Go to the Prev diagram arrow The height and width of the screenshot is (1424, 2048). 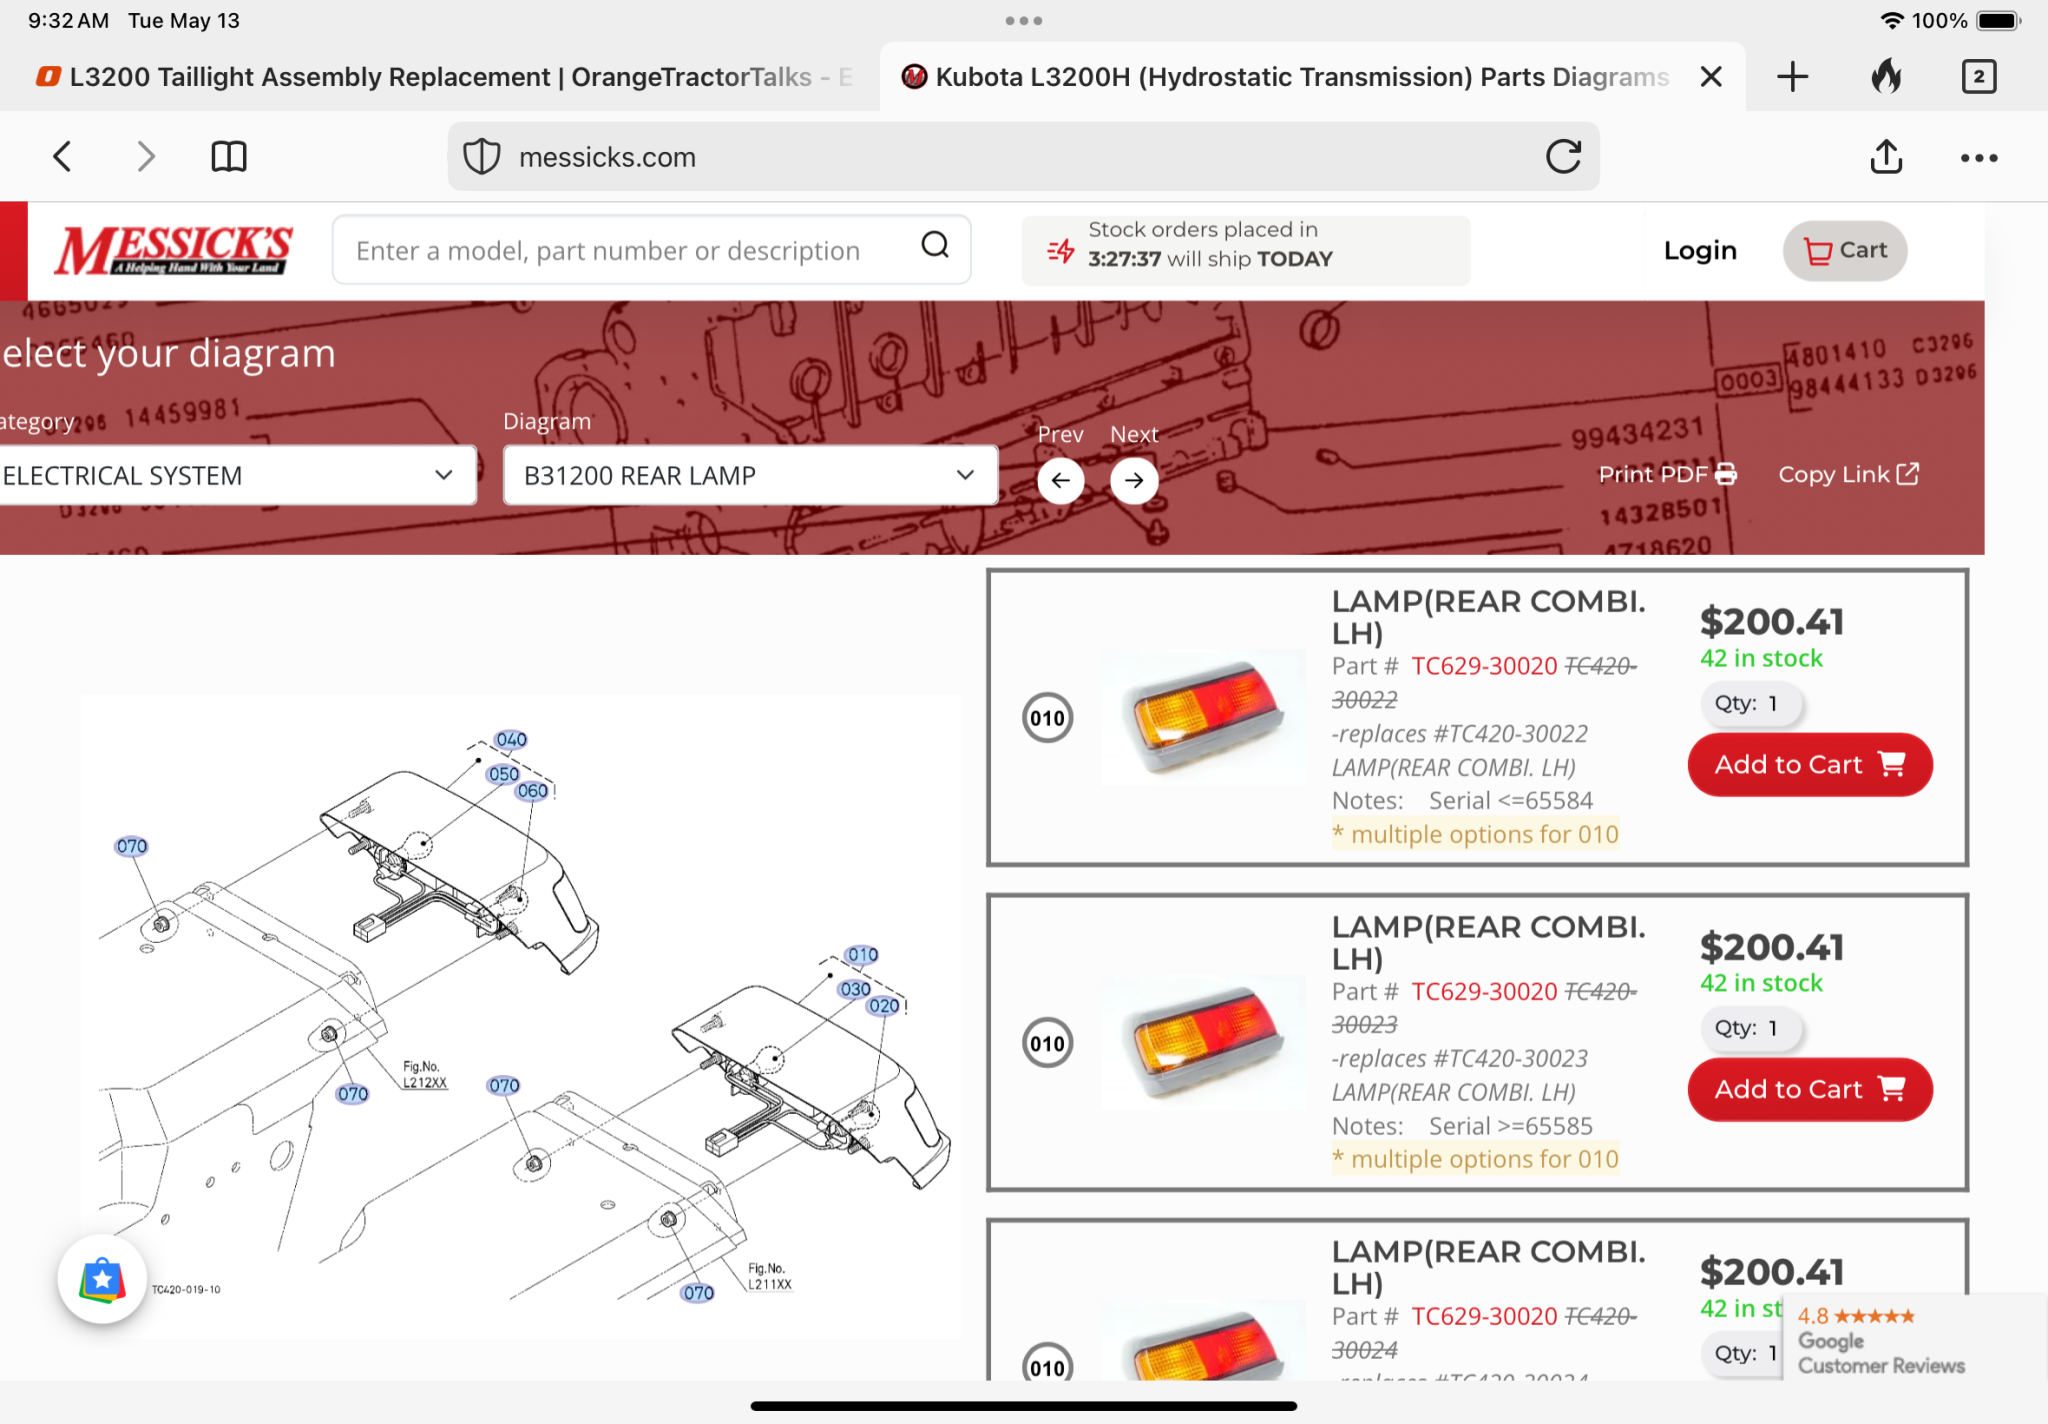coord(1061,480)
